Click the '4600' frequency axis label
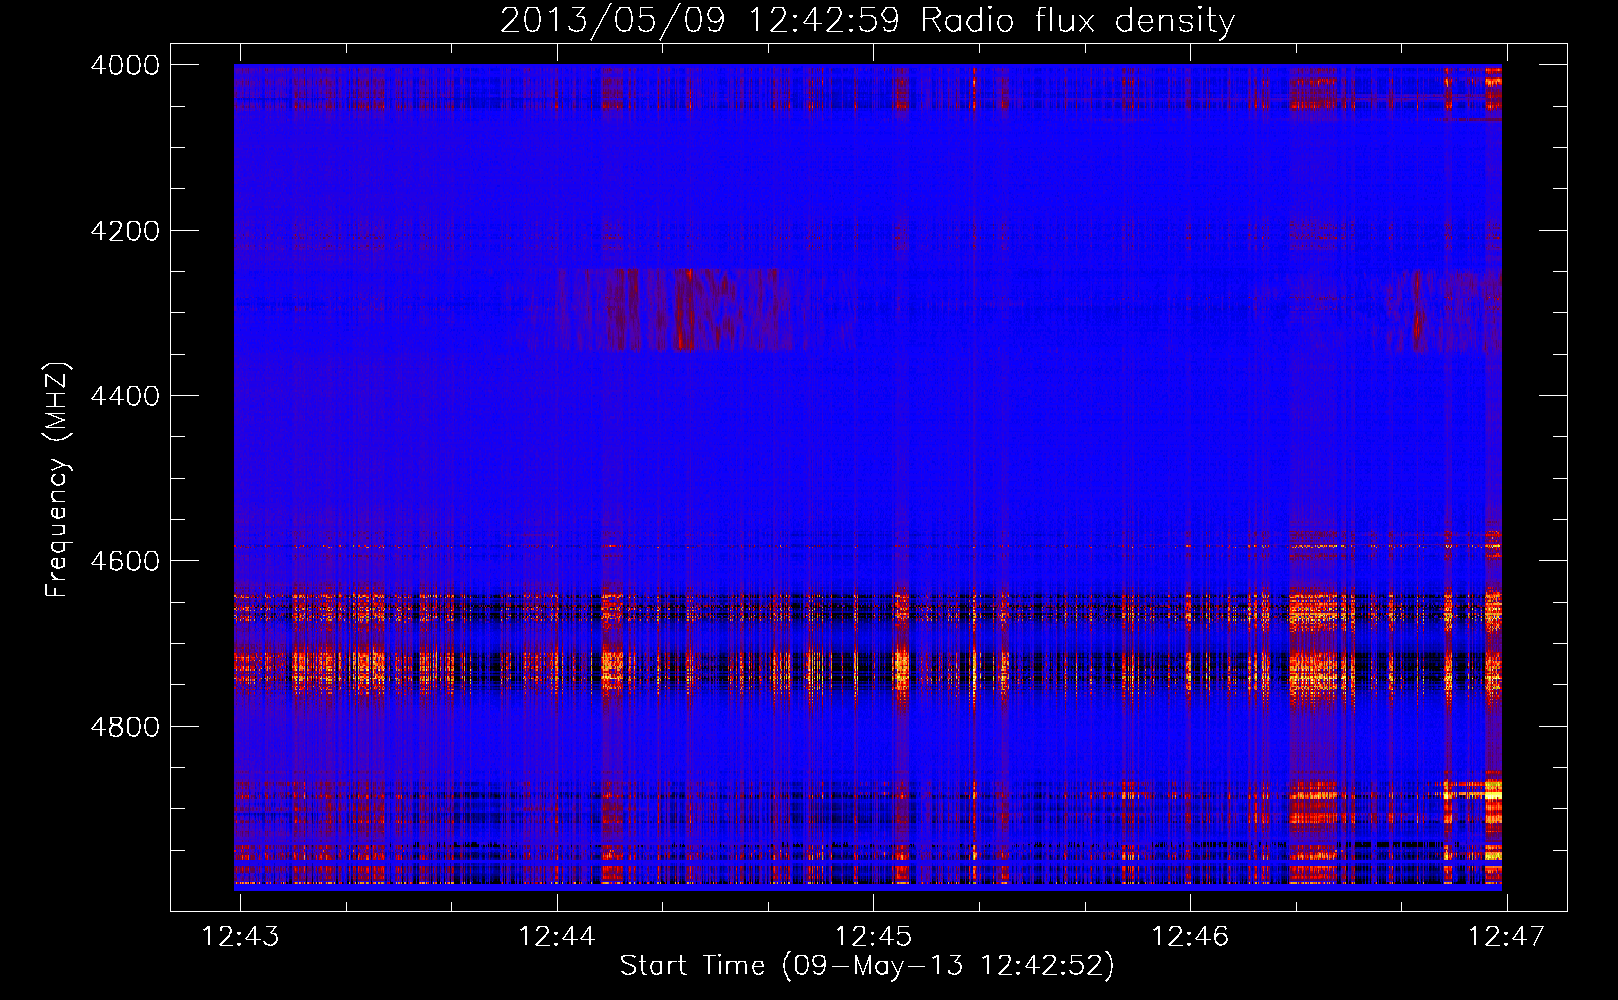 [125, 561]
